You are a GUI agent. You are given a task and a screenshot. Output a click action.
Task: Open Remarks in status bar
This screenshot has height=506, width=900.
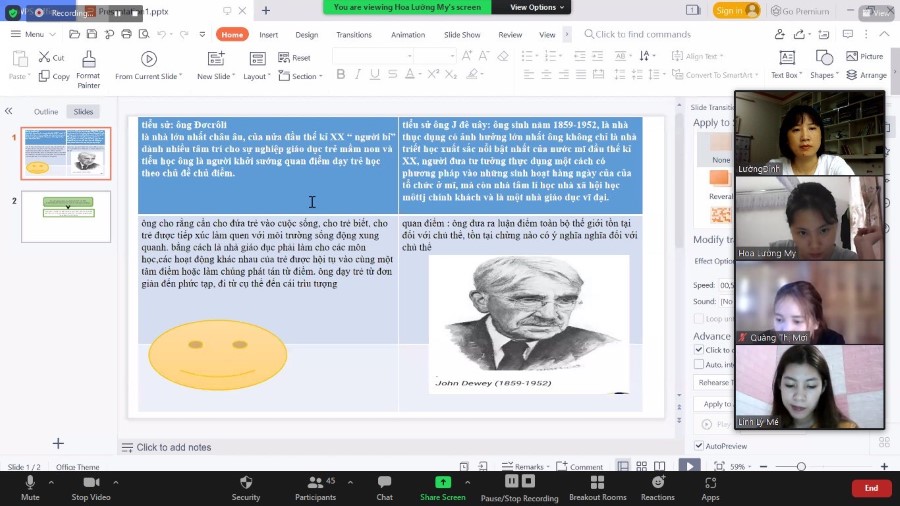point(525,466)
